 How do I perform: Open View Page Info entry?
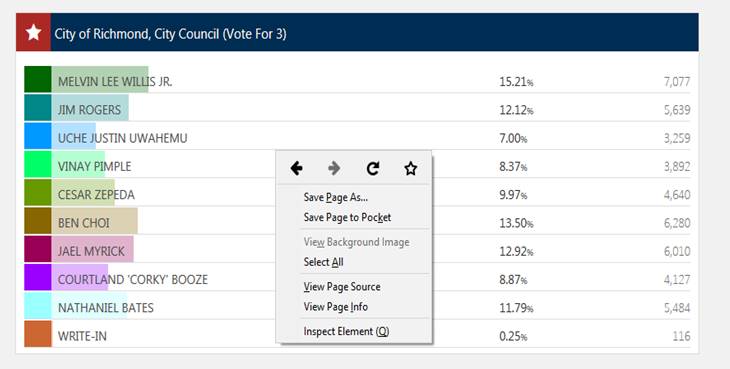pyautogui.click(x=336, y=307)
